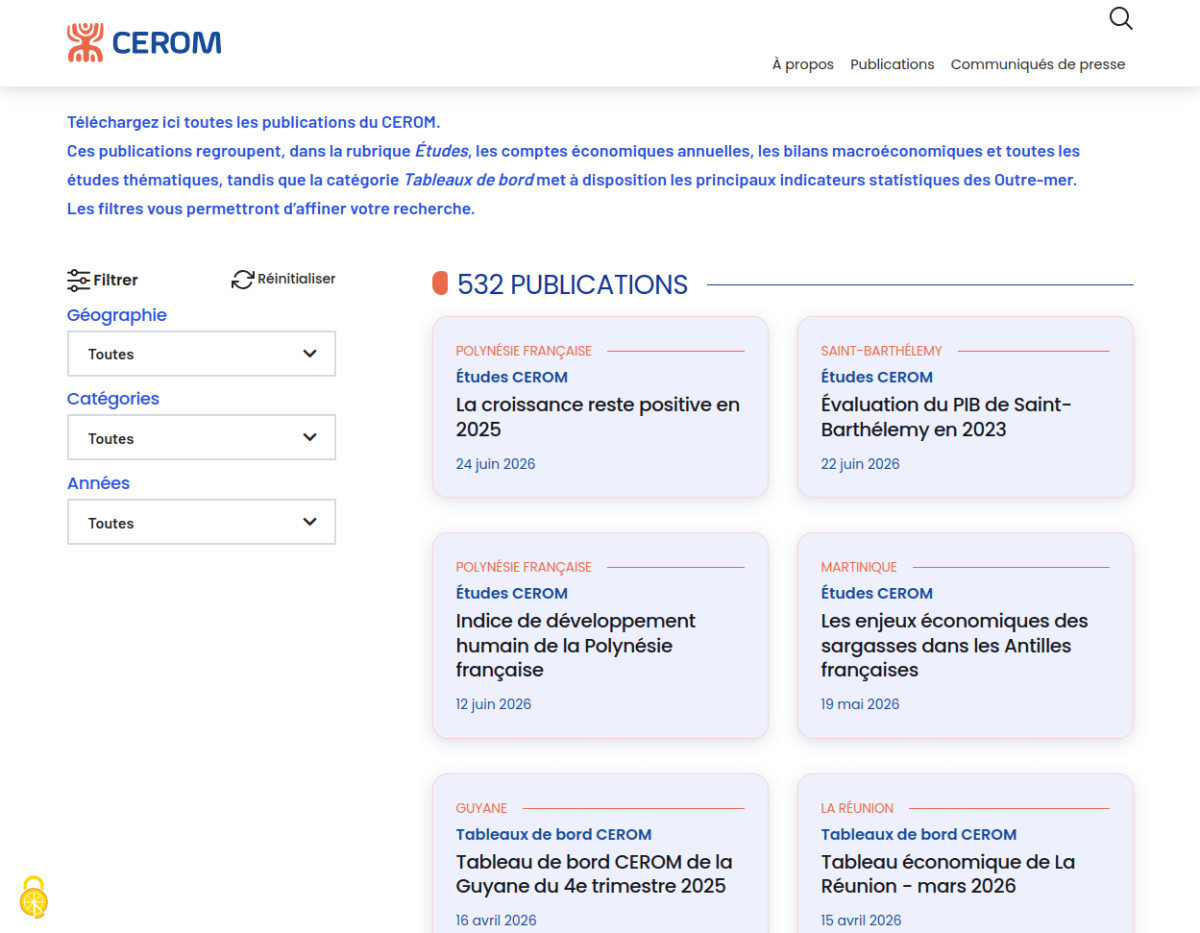Open the À propos menu
This screenshot has width=1200, height=933.
[803, 64]
